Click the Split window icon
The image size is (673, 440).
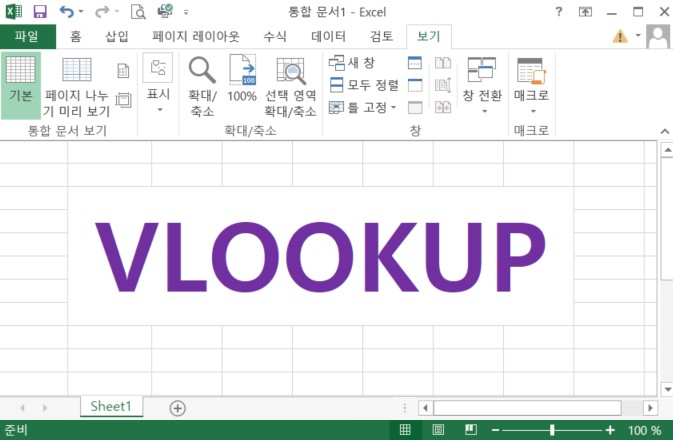click(415, 63)
